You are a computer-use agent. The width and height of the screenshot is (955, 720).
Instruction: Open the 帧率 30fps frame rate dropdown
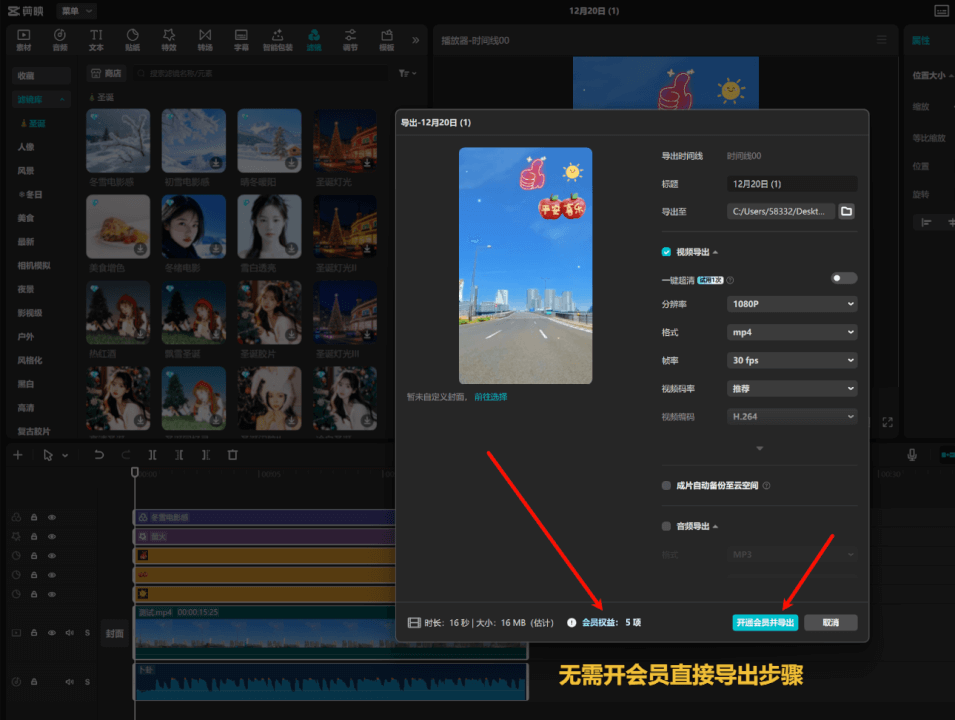791,360
